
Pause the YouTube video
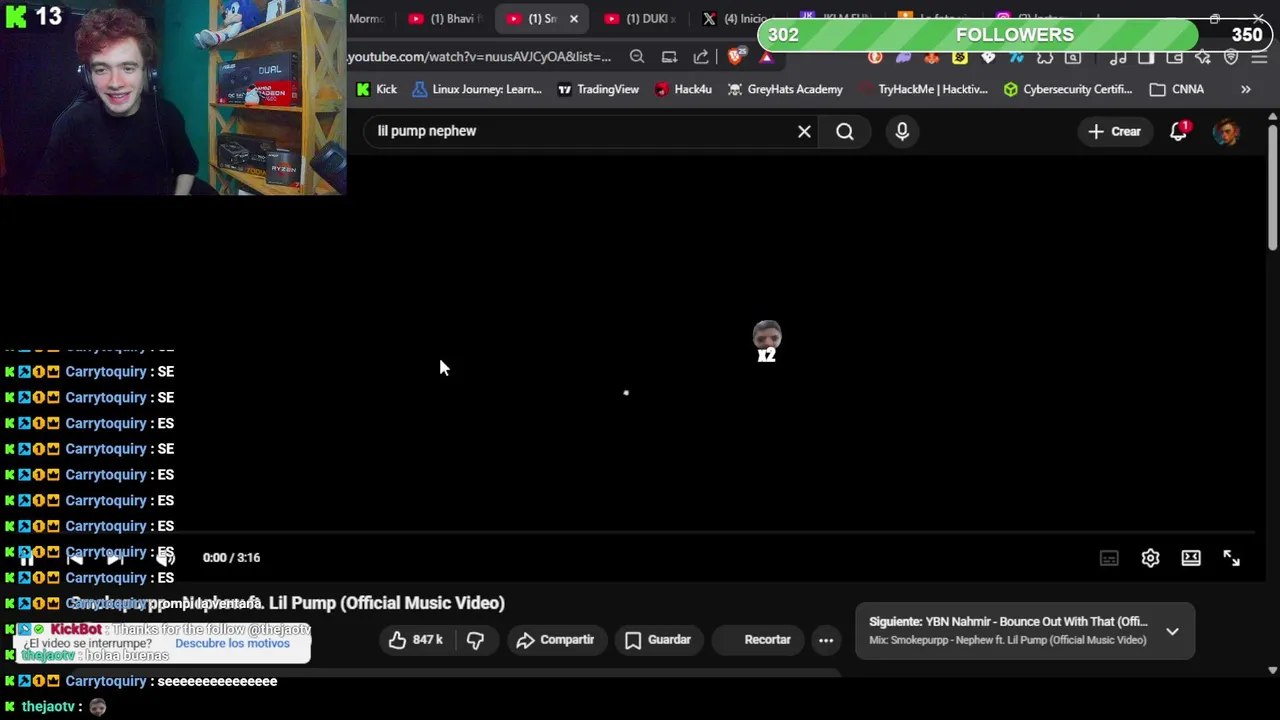[27, 558]
